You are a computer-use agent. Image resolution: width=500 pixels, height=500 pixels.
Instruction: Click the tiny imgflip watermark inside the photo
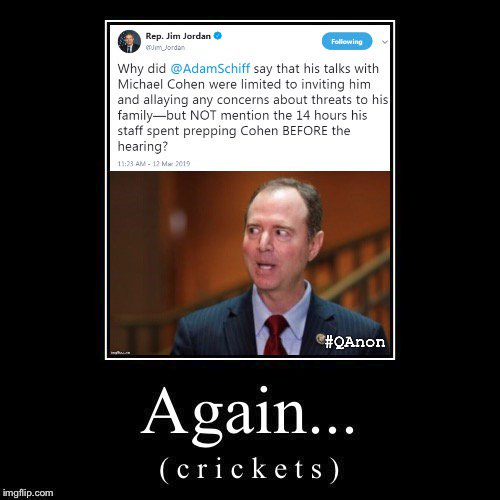tap(120, 352)
